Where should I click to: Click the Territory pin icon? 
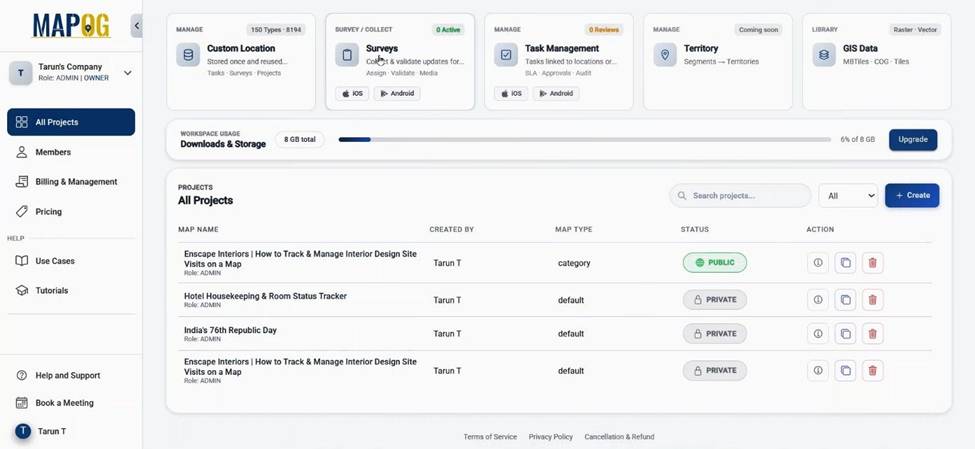[x=665, y=55]
